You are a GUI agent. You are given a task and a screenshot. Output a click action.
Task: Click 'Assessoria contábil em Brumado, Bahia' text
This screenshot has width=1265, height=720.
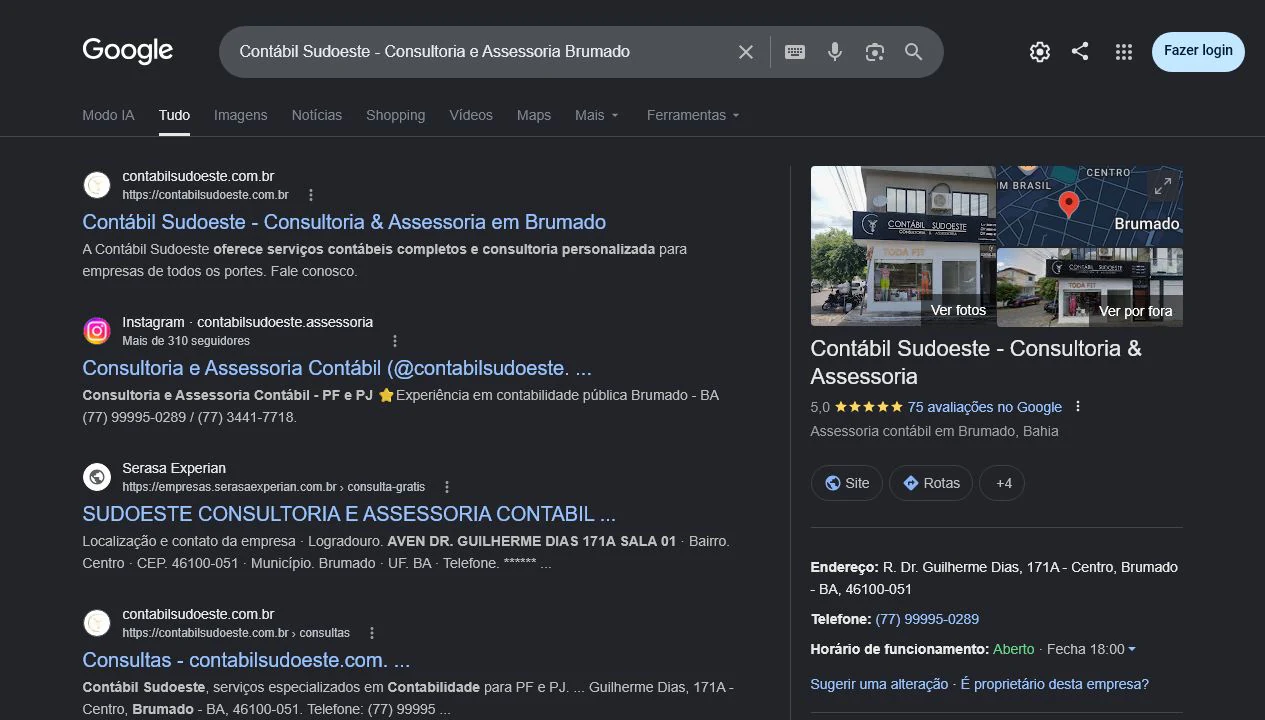coord(934,431)
